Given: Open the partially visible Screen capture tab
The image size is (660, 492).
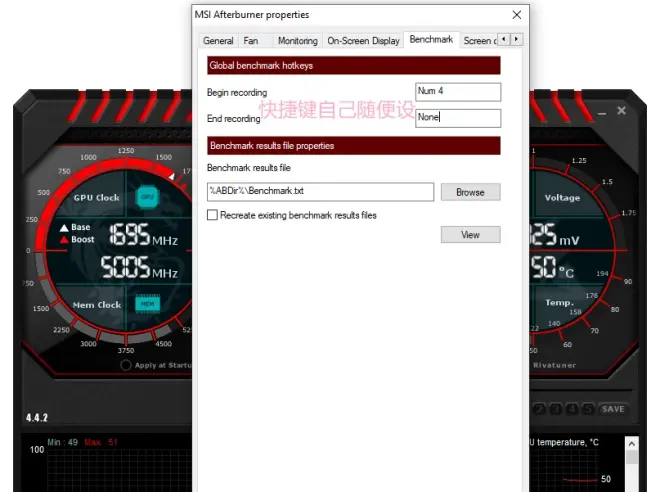Looking at the screenshot, I should pos(479,41).
